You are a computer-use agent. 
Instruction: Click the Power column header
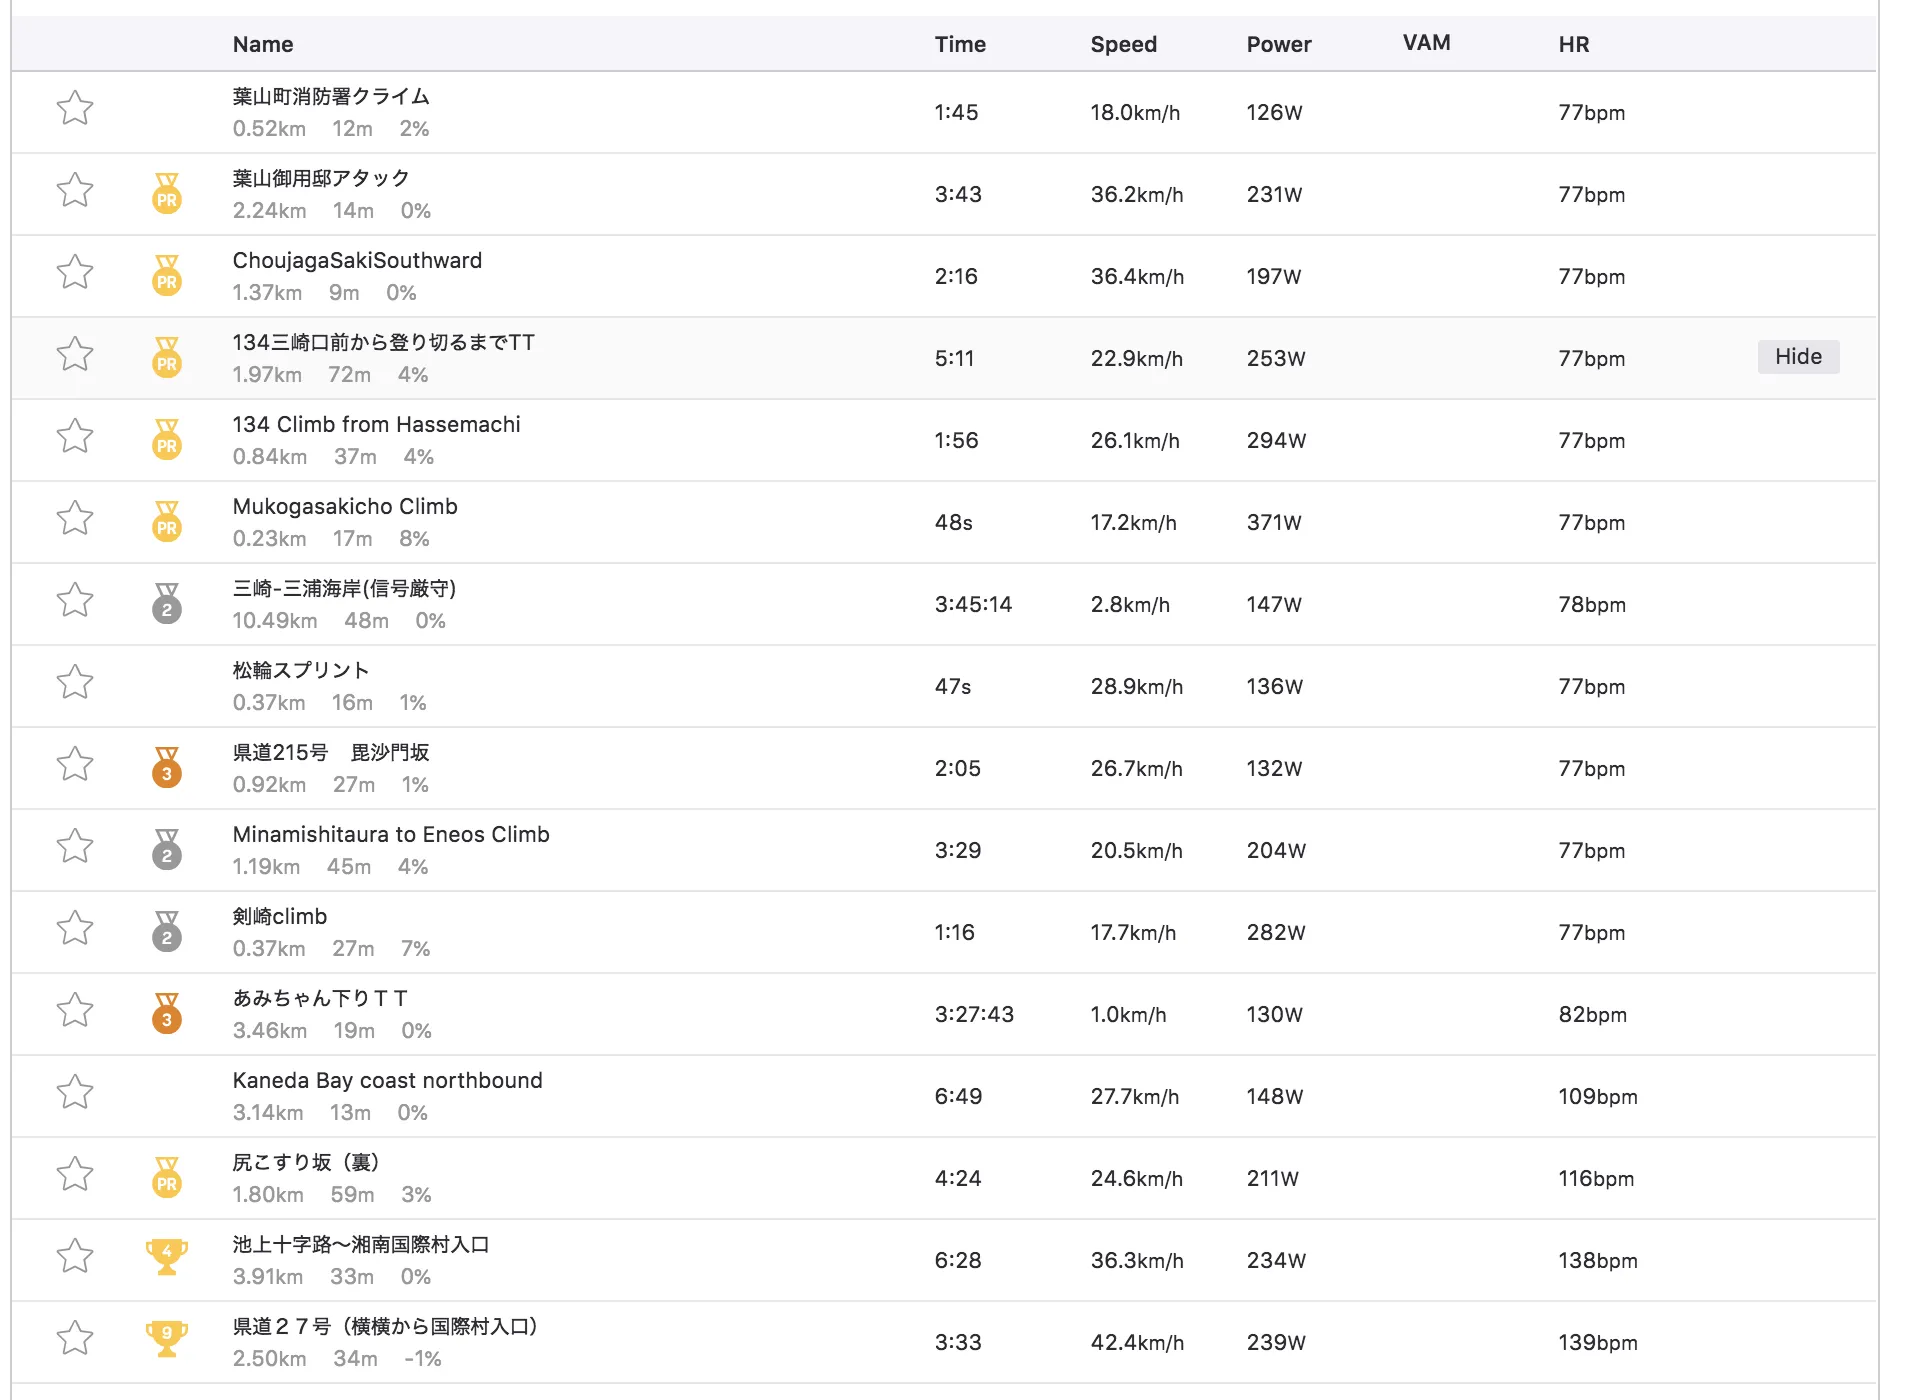point(1278,44)
